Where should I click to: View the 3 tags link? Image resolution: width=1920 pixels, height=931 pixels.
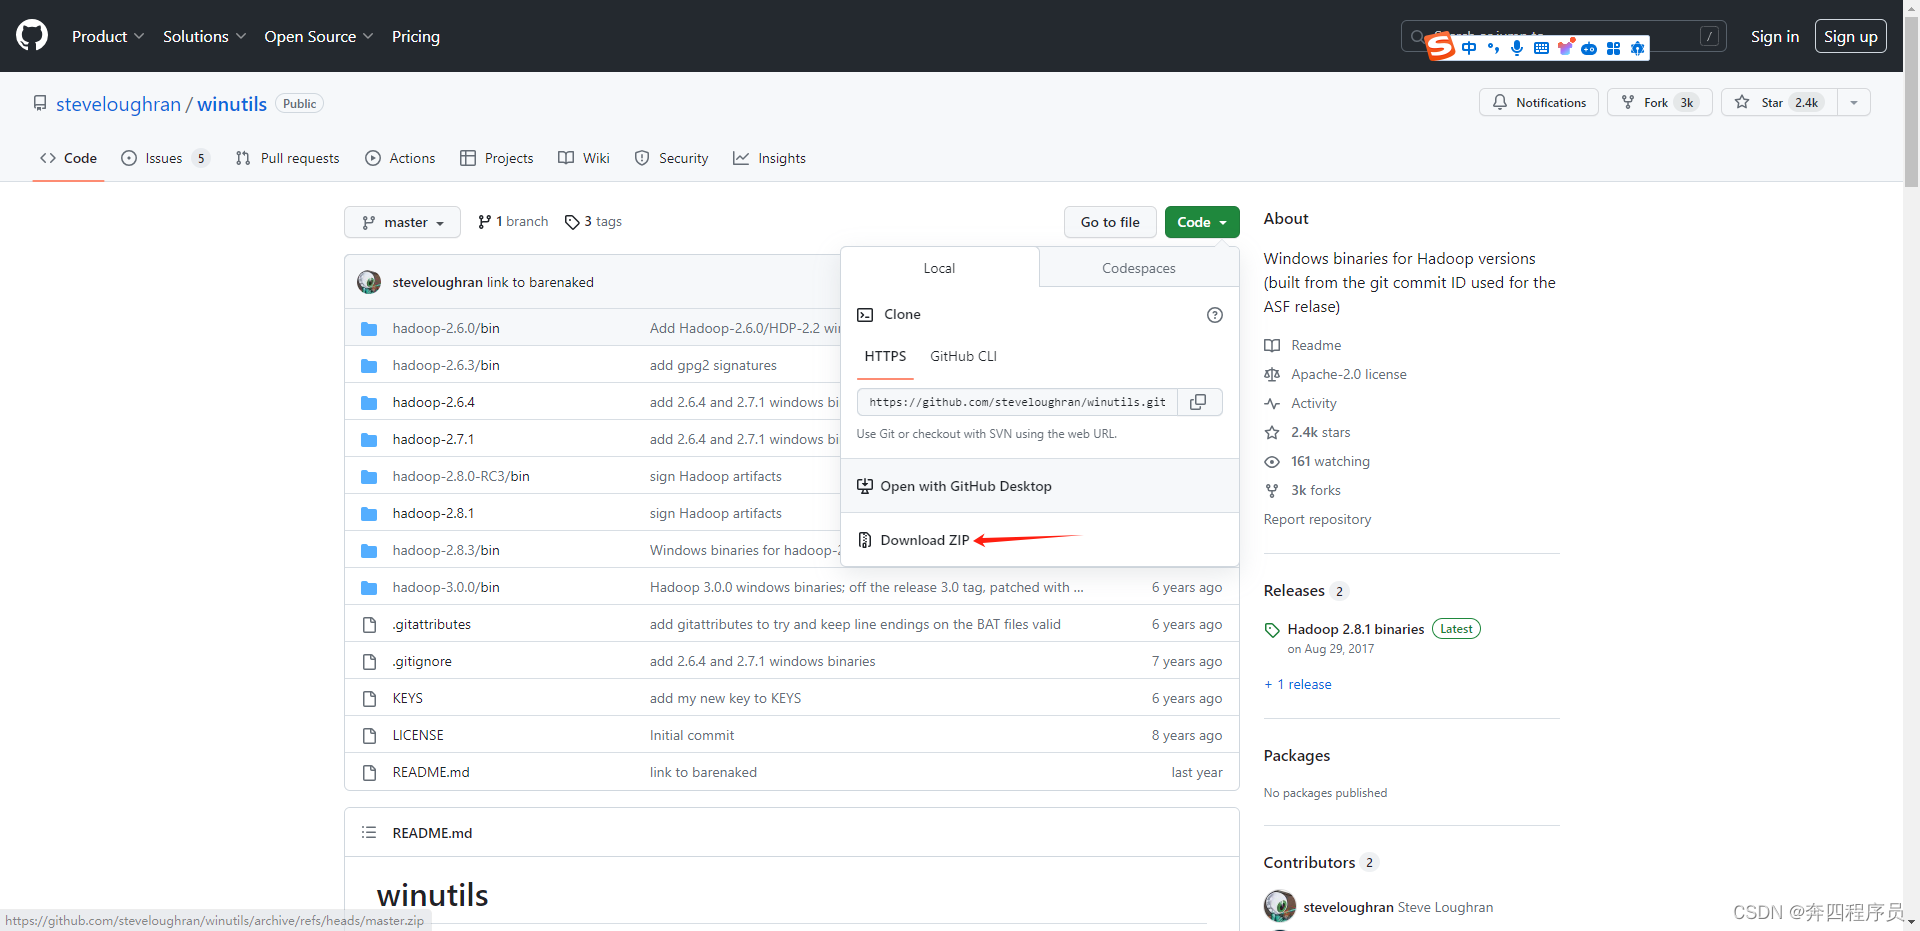[x=593, y=221]
